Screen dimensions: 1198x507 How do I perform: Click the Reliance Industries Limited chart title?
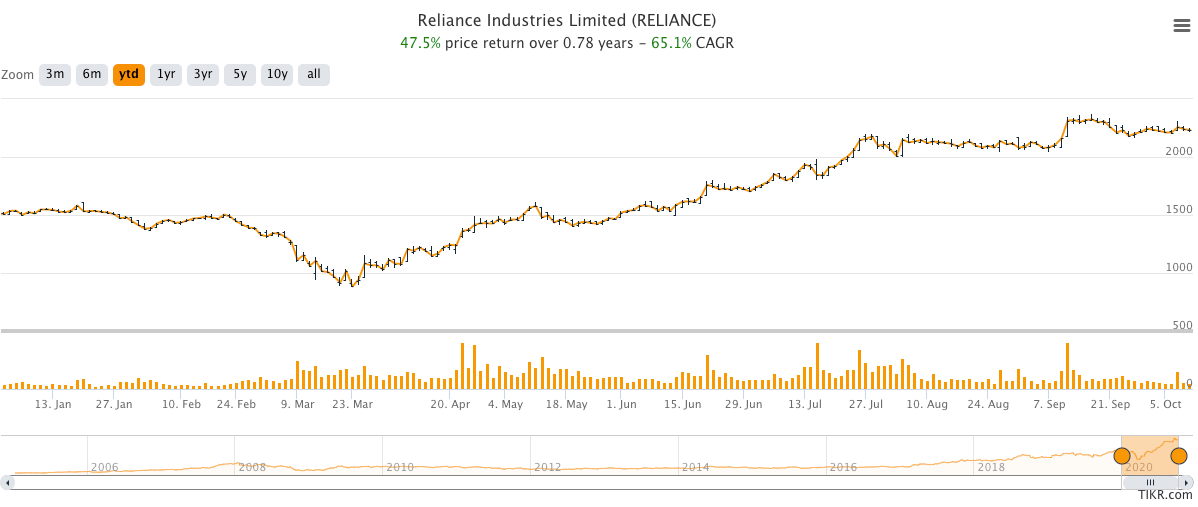point(567,20)
